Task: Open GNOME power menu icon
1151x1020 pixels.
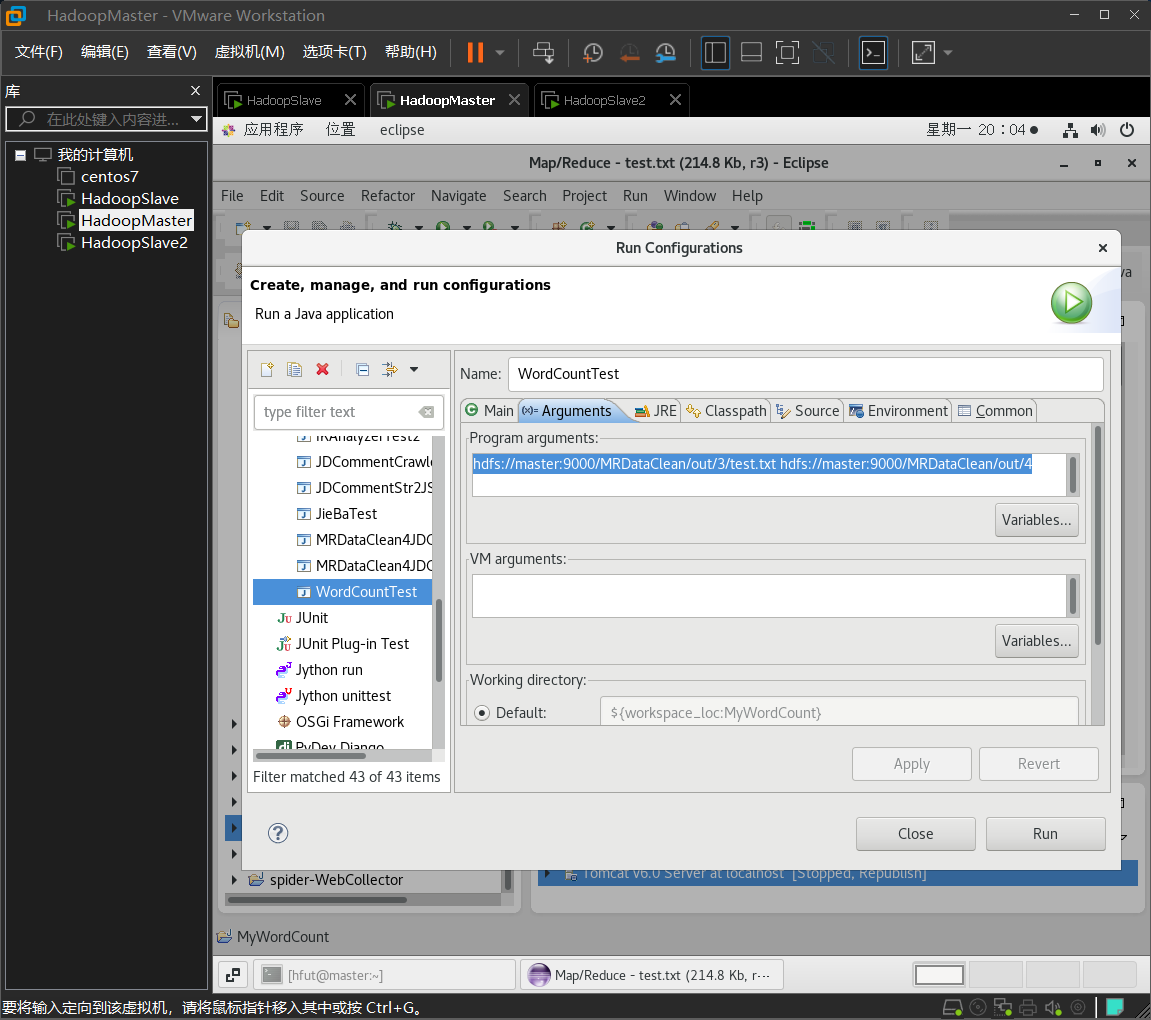Action: [1127, 130]
